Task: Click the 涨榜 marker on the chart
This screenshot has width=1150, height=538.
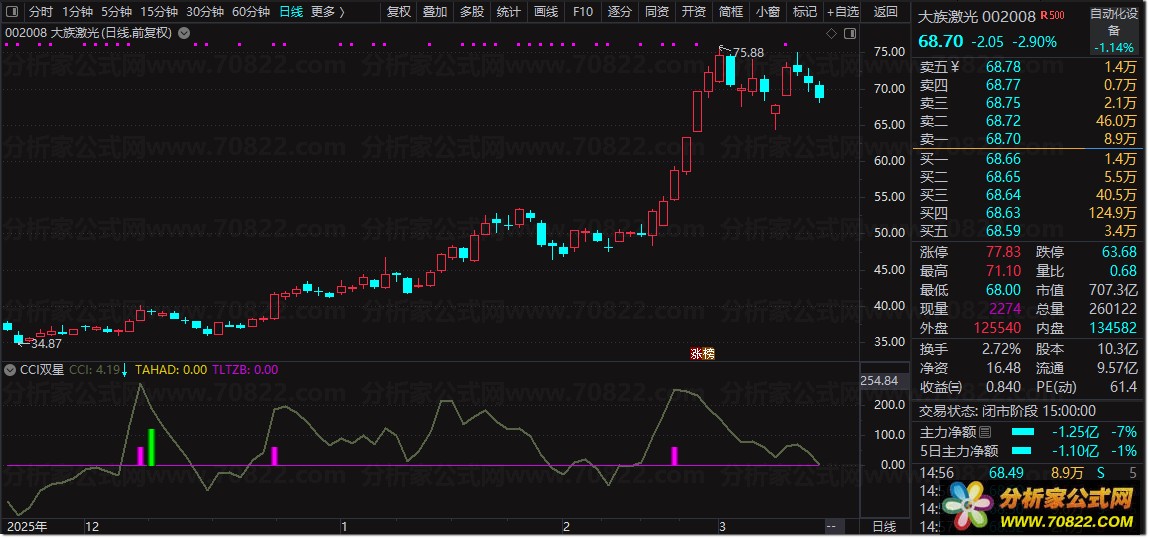Action: click(x=703, y=353)
